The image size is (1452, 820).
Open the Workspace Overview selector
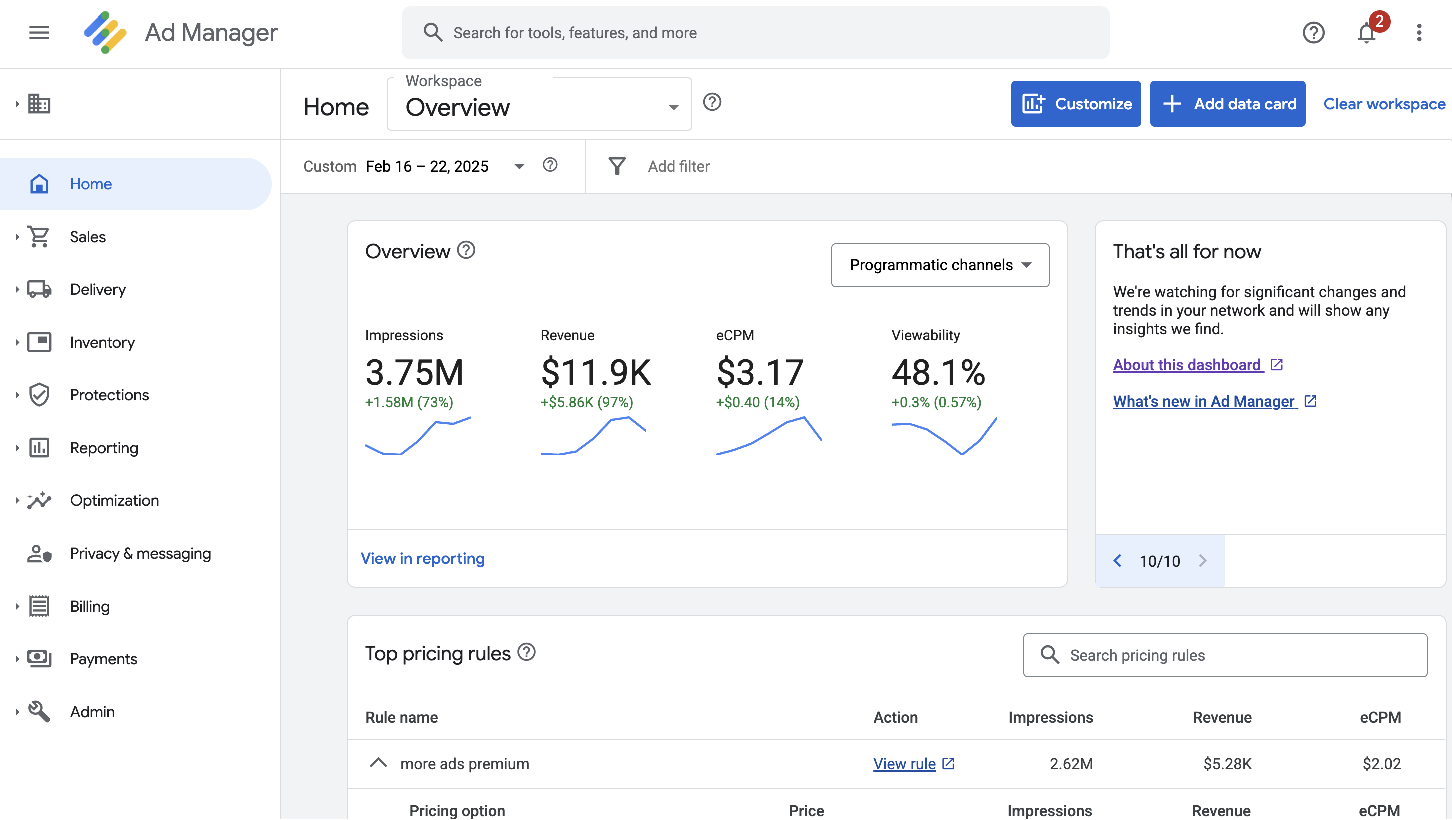pos(538,107)
